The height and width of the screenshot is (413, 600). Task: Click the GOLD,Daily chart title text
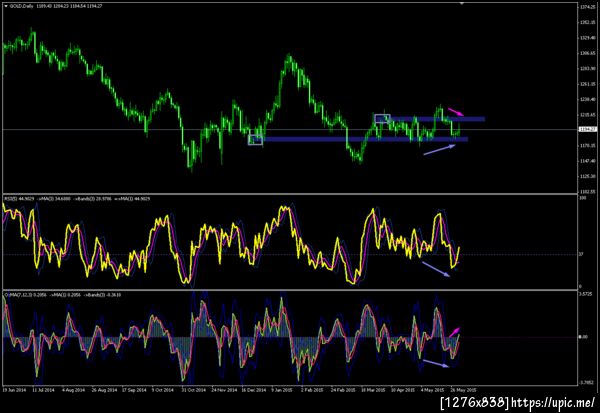tap(22, 6)
